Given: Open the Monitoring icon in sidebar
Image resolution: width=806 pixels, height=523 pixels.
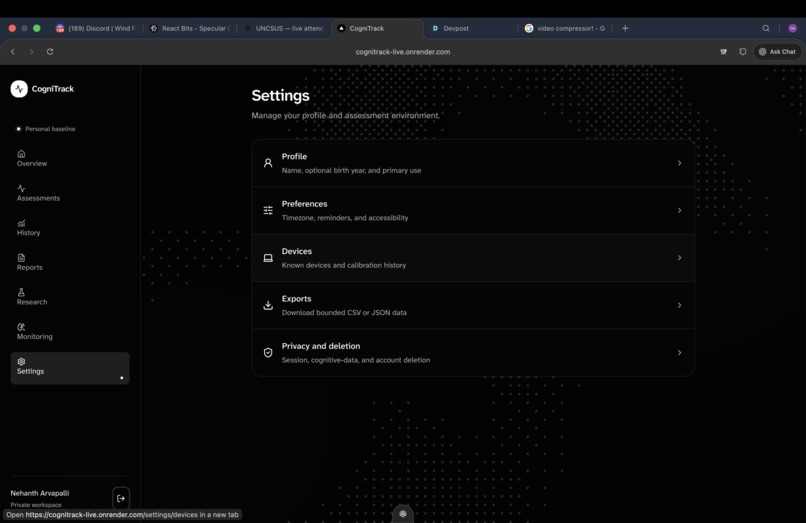Looking at the screenshot, I should tap(21, 327).
